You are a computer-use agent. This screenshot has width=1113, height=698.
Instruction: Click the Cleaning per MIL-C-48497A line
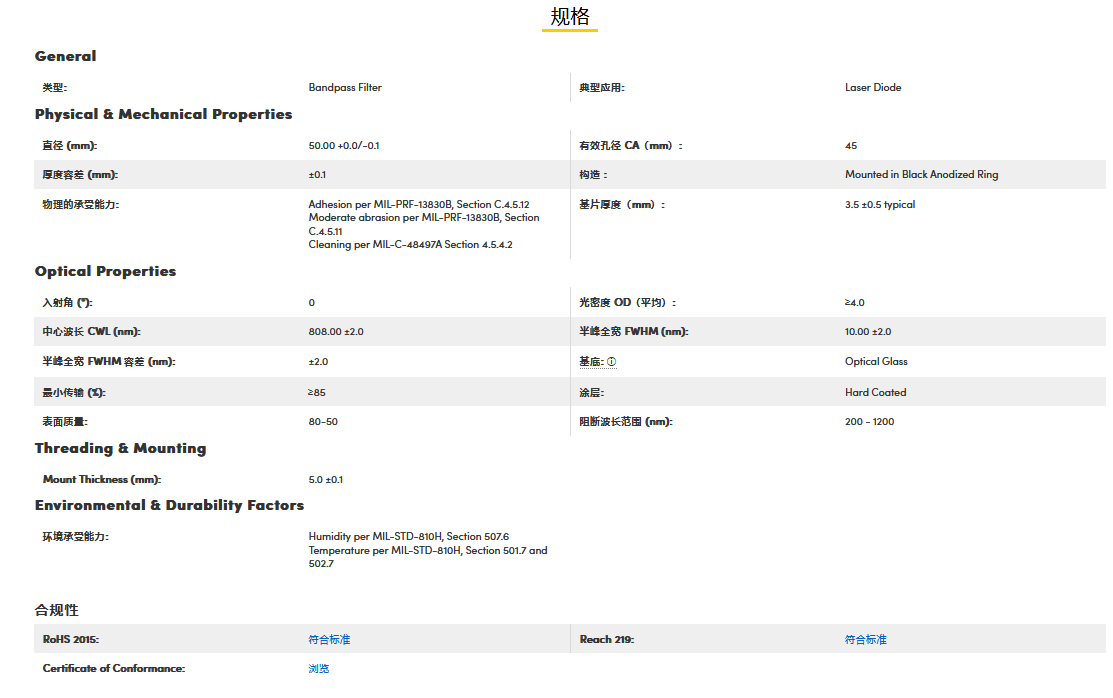point(410,244)
